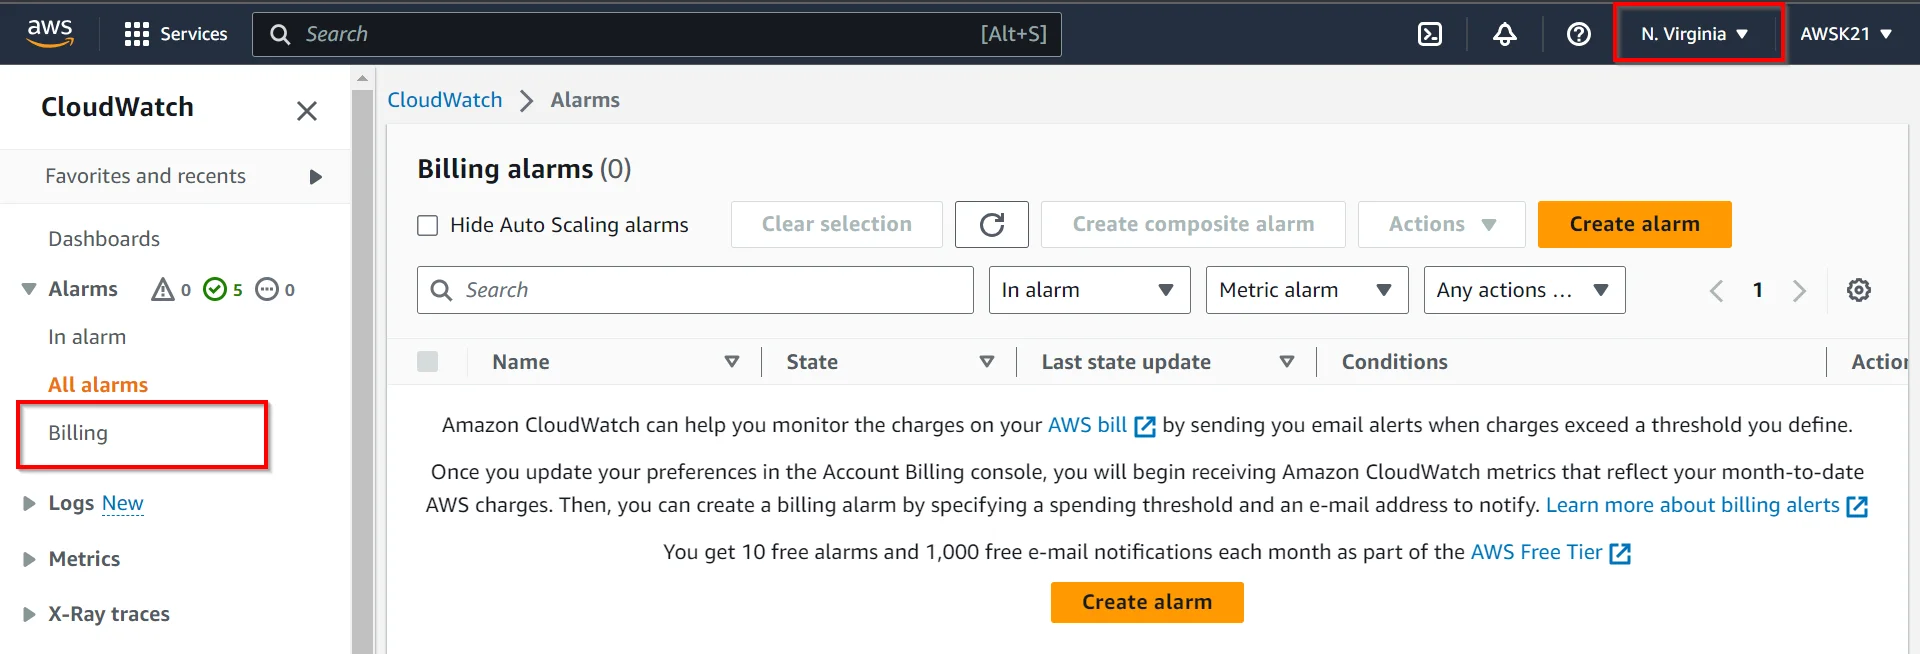Check the select-all alarms header checkbox

click(428, 362)
